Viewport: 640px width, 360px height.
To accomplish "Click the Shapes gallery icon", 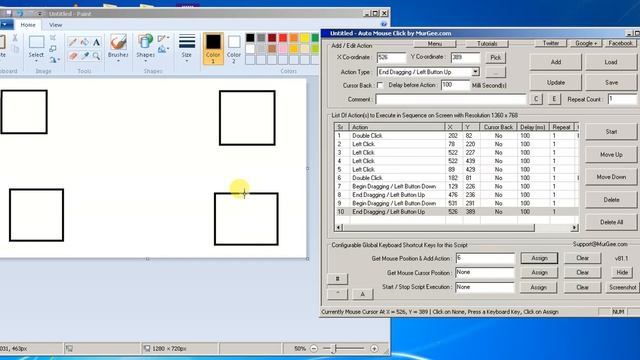I will (x=145, y=42).
